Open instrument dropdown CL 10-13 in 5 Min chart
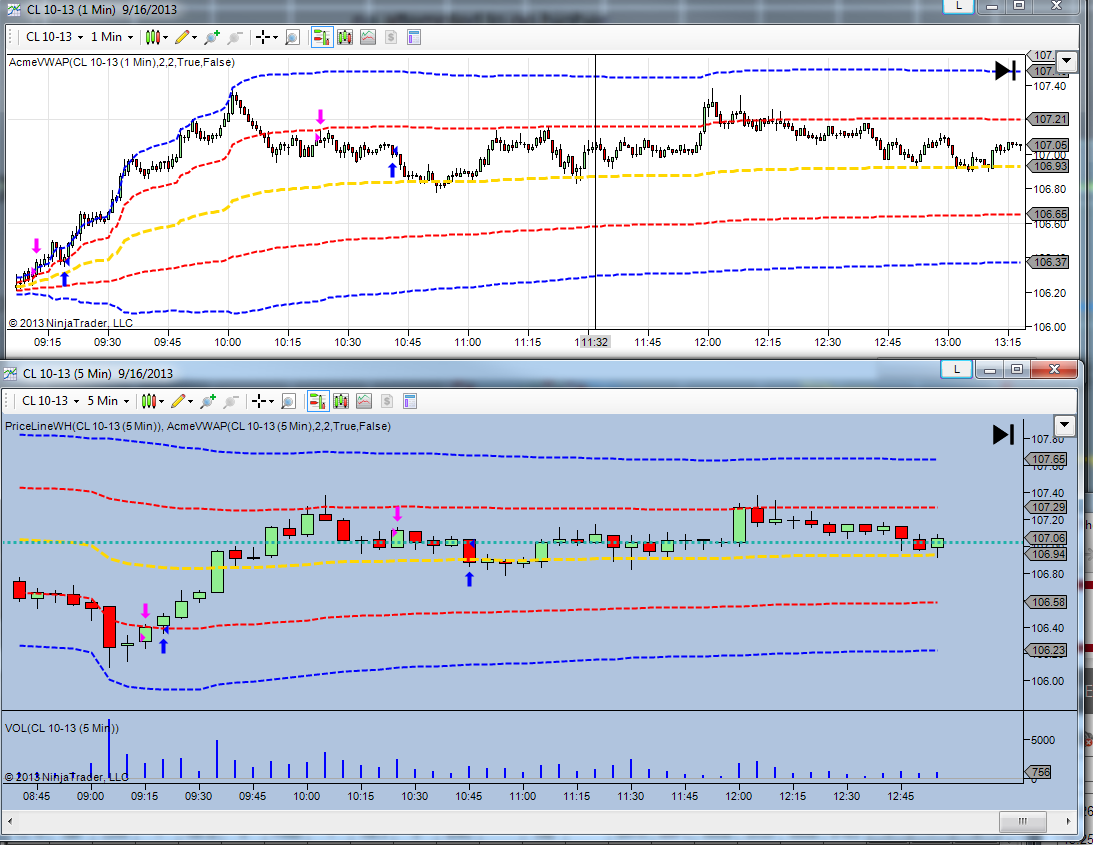The height and width of the screenshot is (845, 1093). [50, 401]
